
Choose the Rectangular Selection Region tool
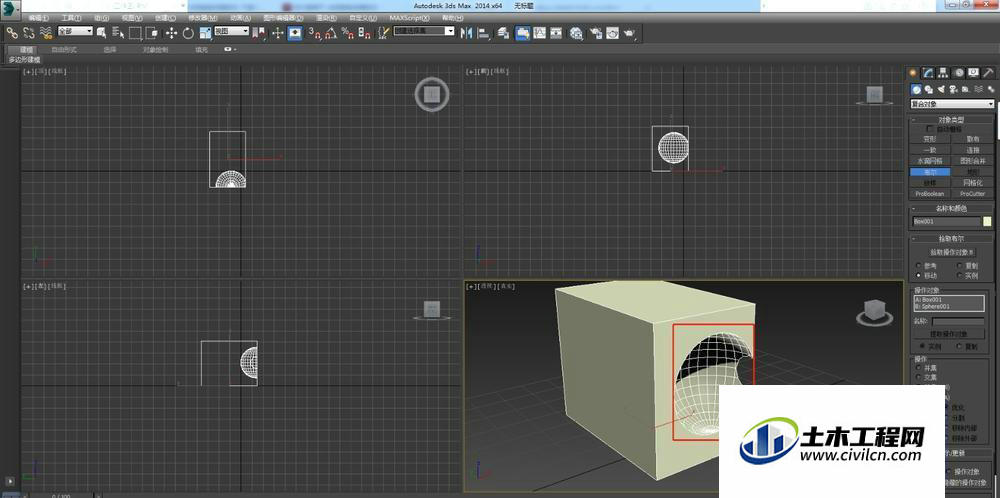(135, 33)
